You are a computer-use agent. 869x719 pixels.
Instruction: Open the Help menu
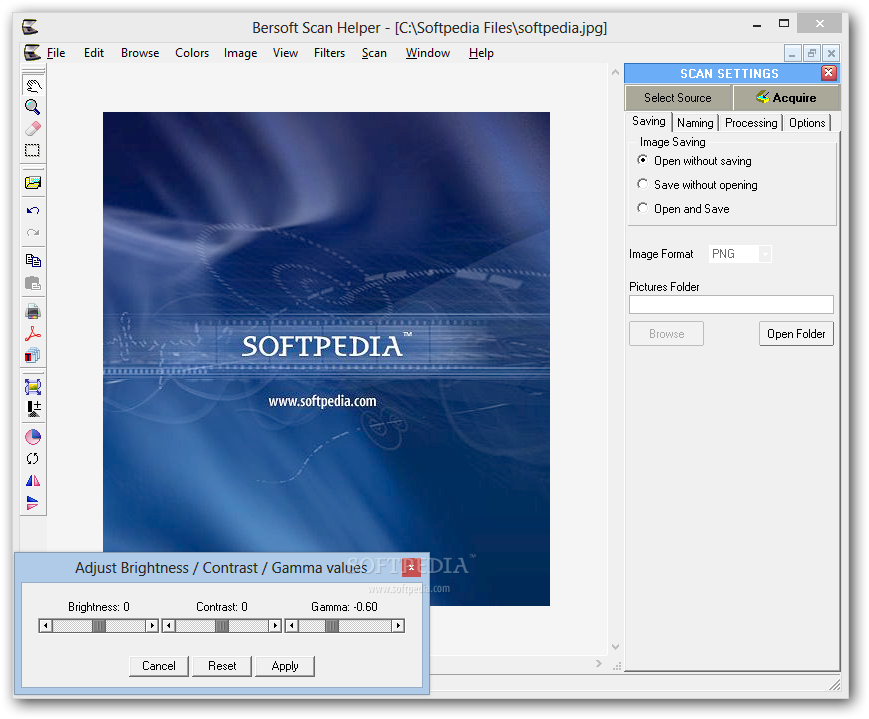click(481, 53)
